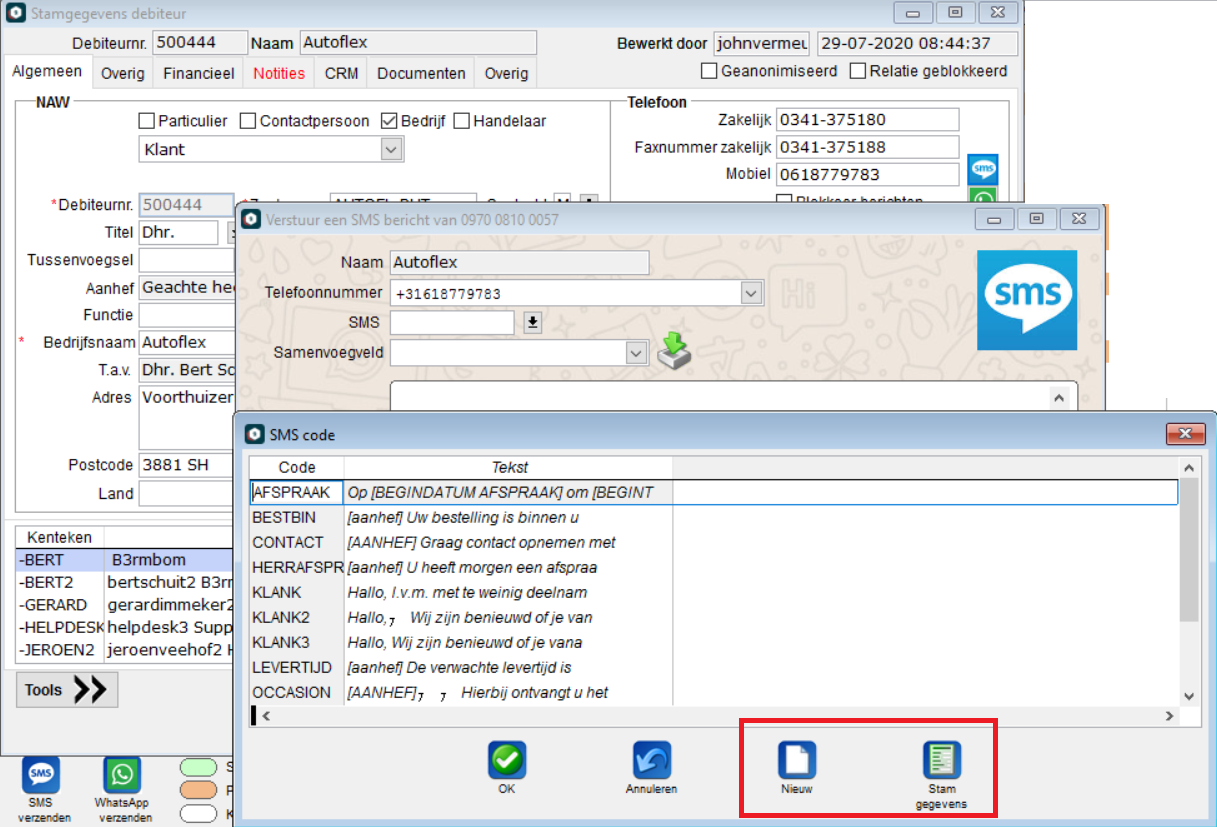Select the -BERT2 row in Kenteken list

(x=125, y=582)
